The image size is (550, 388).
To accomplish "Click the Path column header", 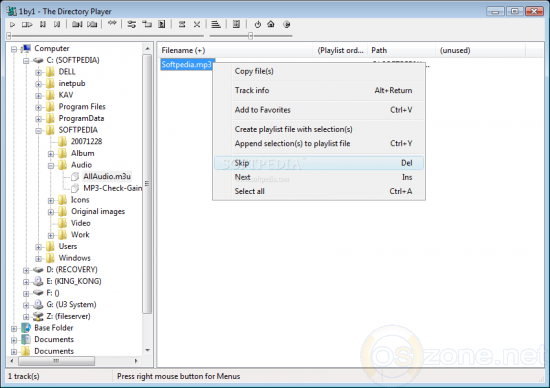I will tap(401, 51).
